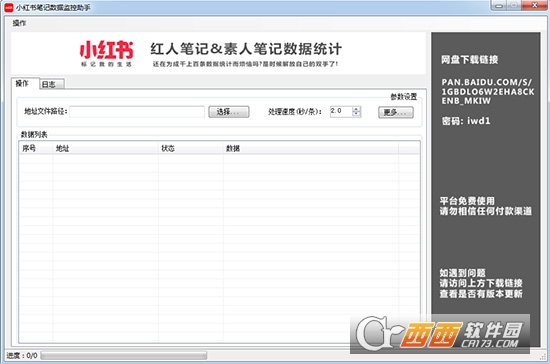Select the 操作 tab

pos(25,83)
